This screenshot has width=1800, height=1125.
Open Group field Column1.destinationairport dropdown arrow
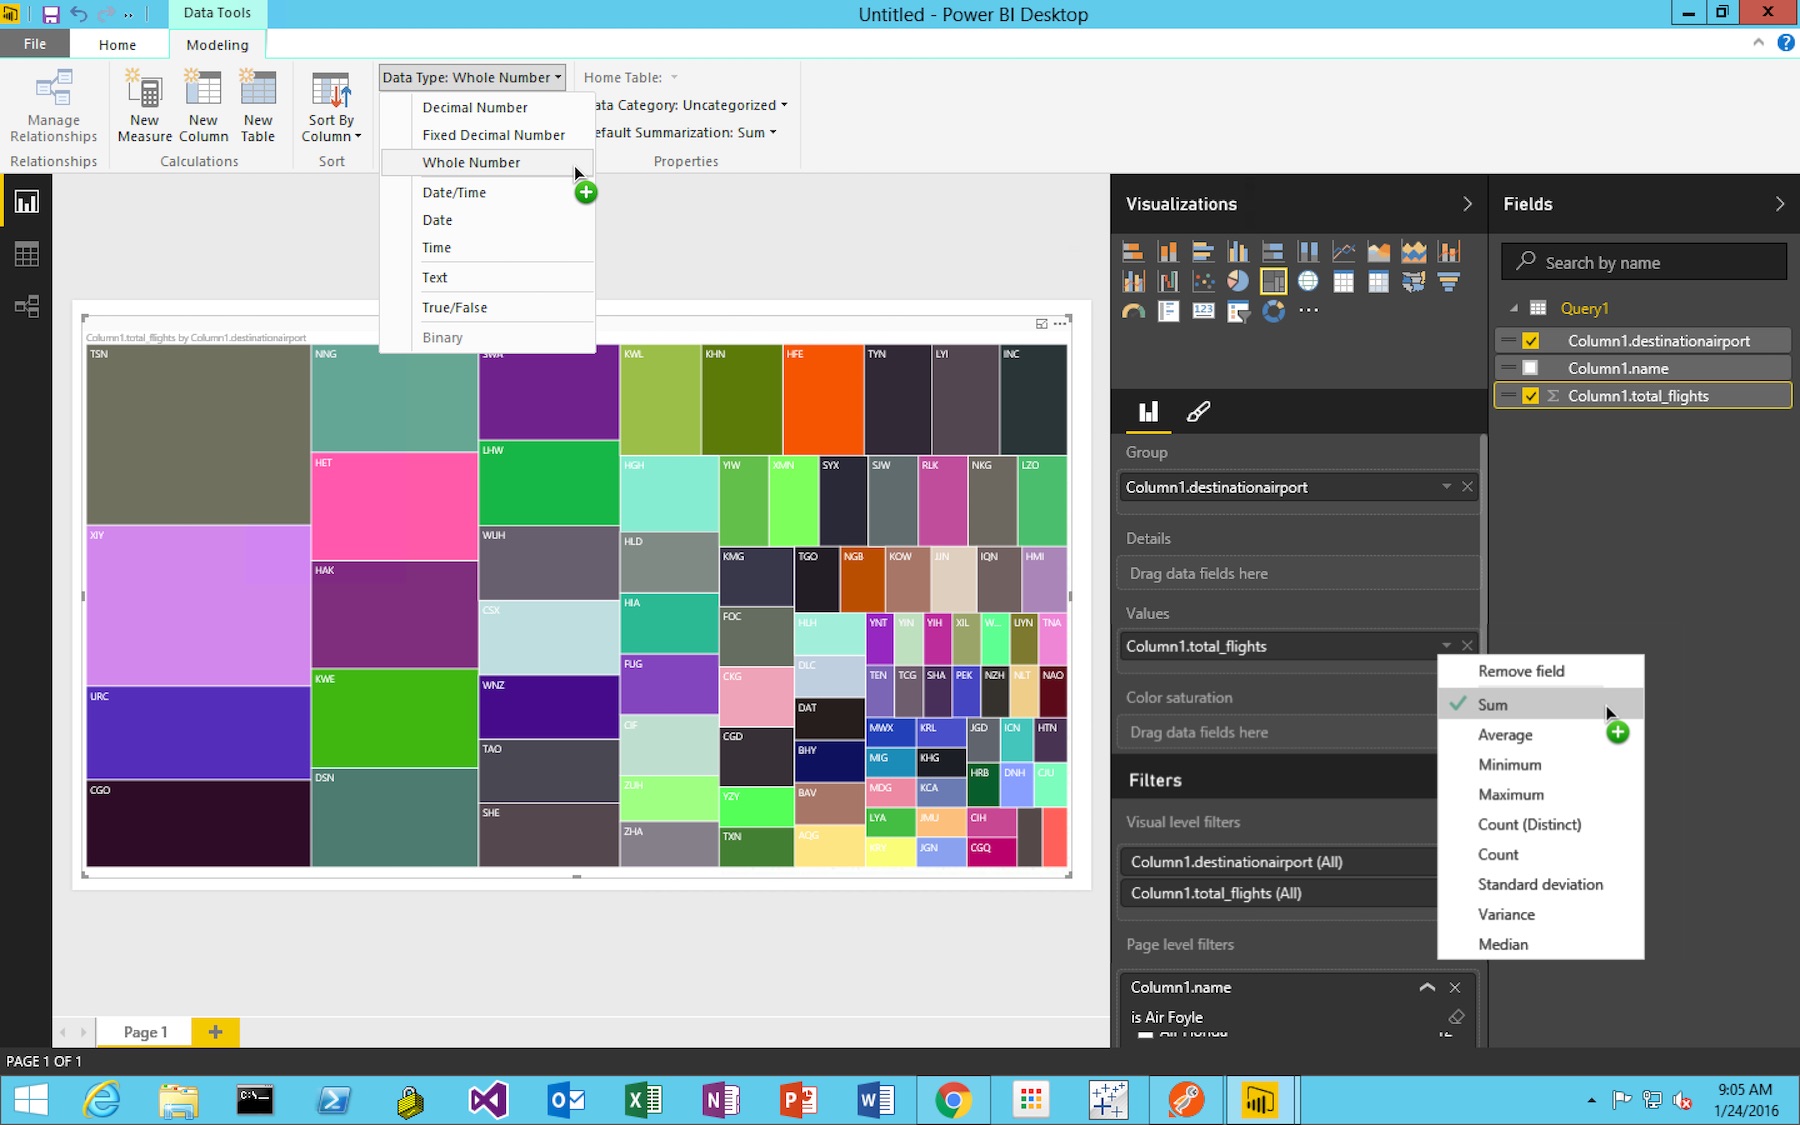[1446, 487]
